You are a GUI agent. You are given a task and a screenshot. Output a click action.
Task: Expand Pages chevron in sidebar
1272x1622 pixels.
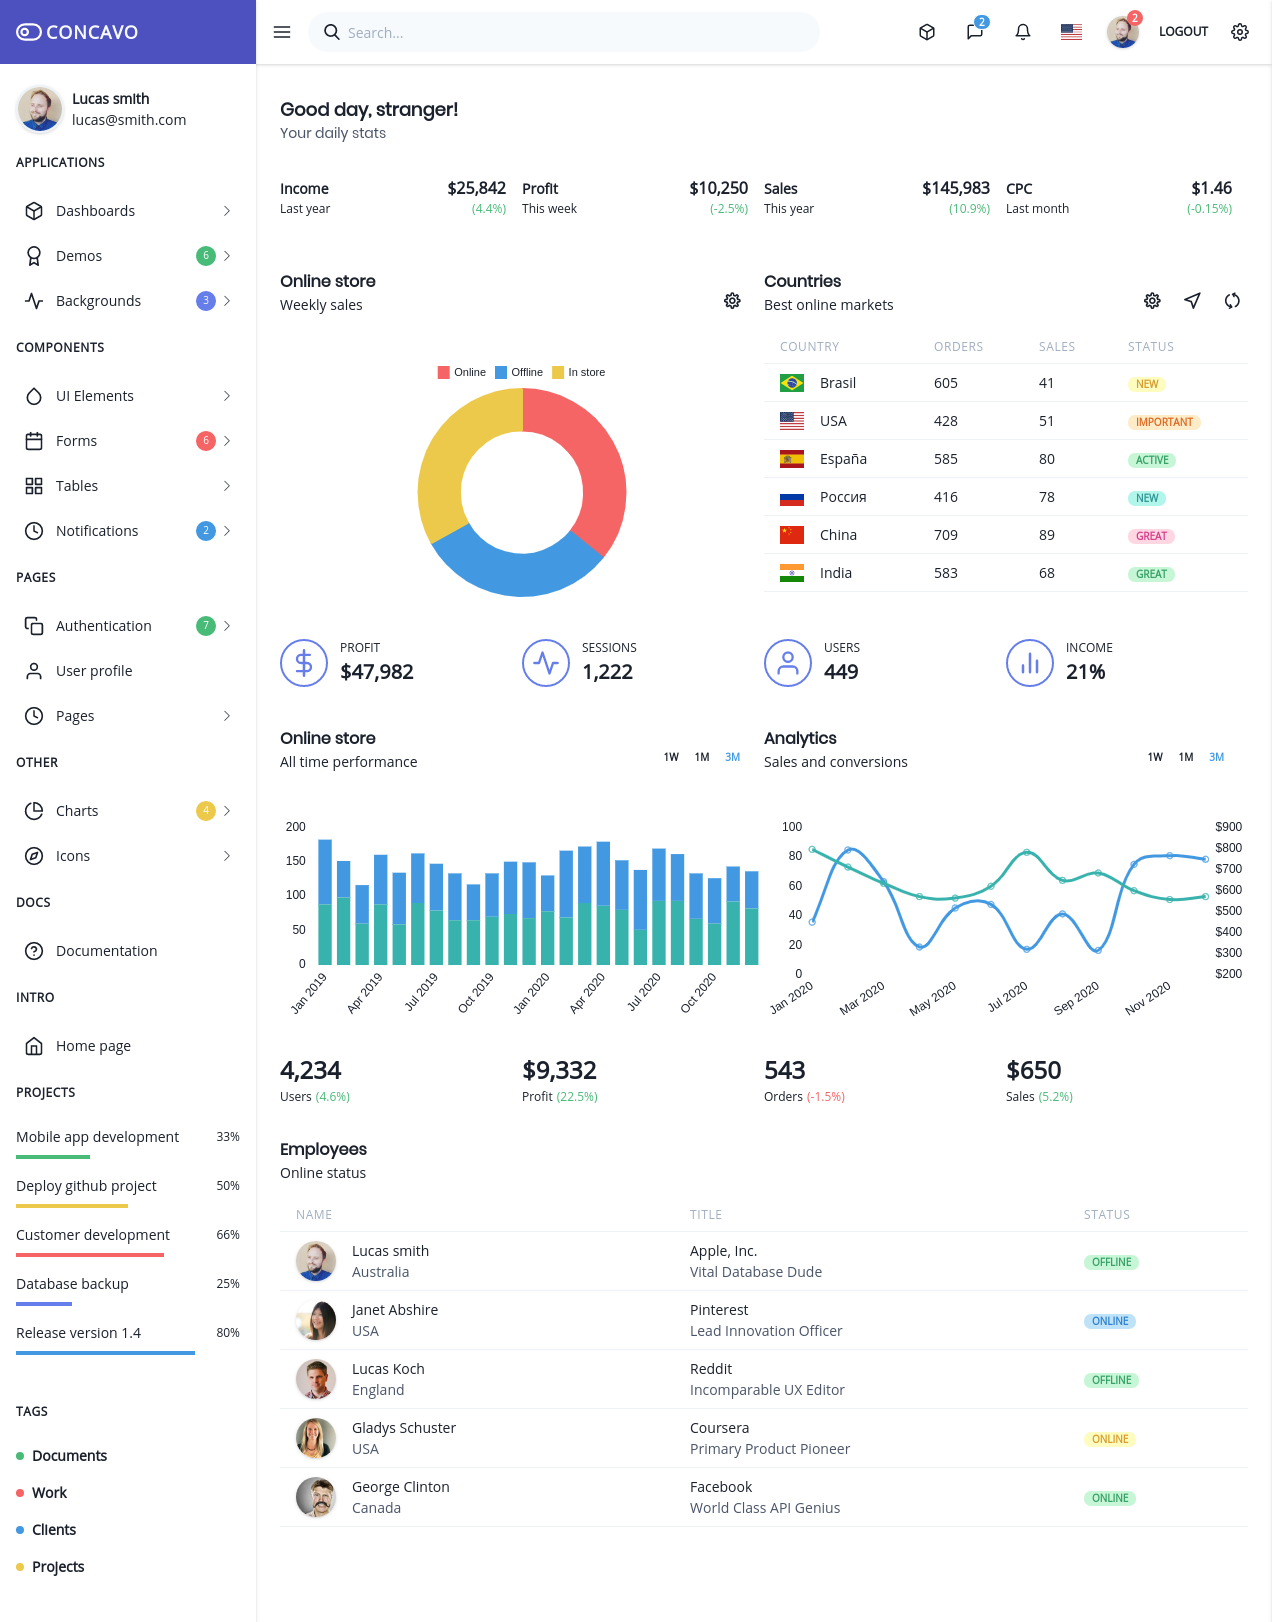[x=227, y=716]
